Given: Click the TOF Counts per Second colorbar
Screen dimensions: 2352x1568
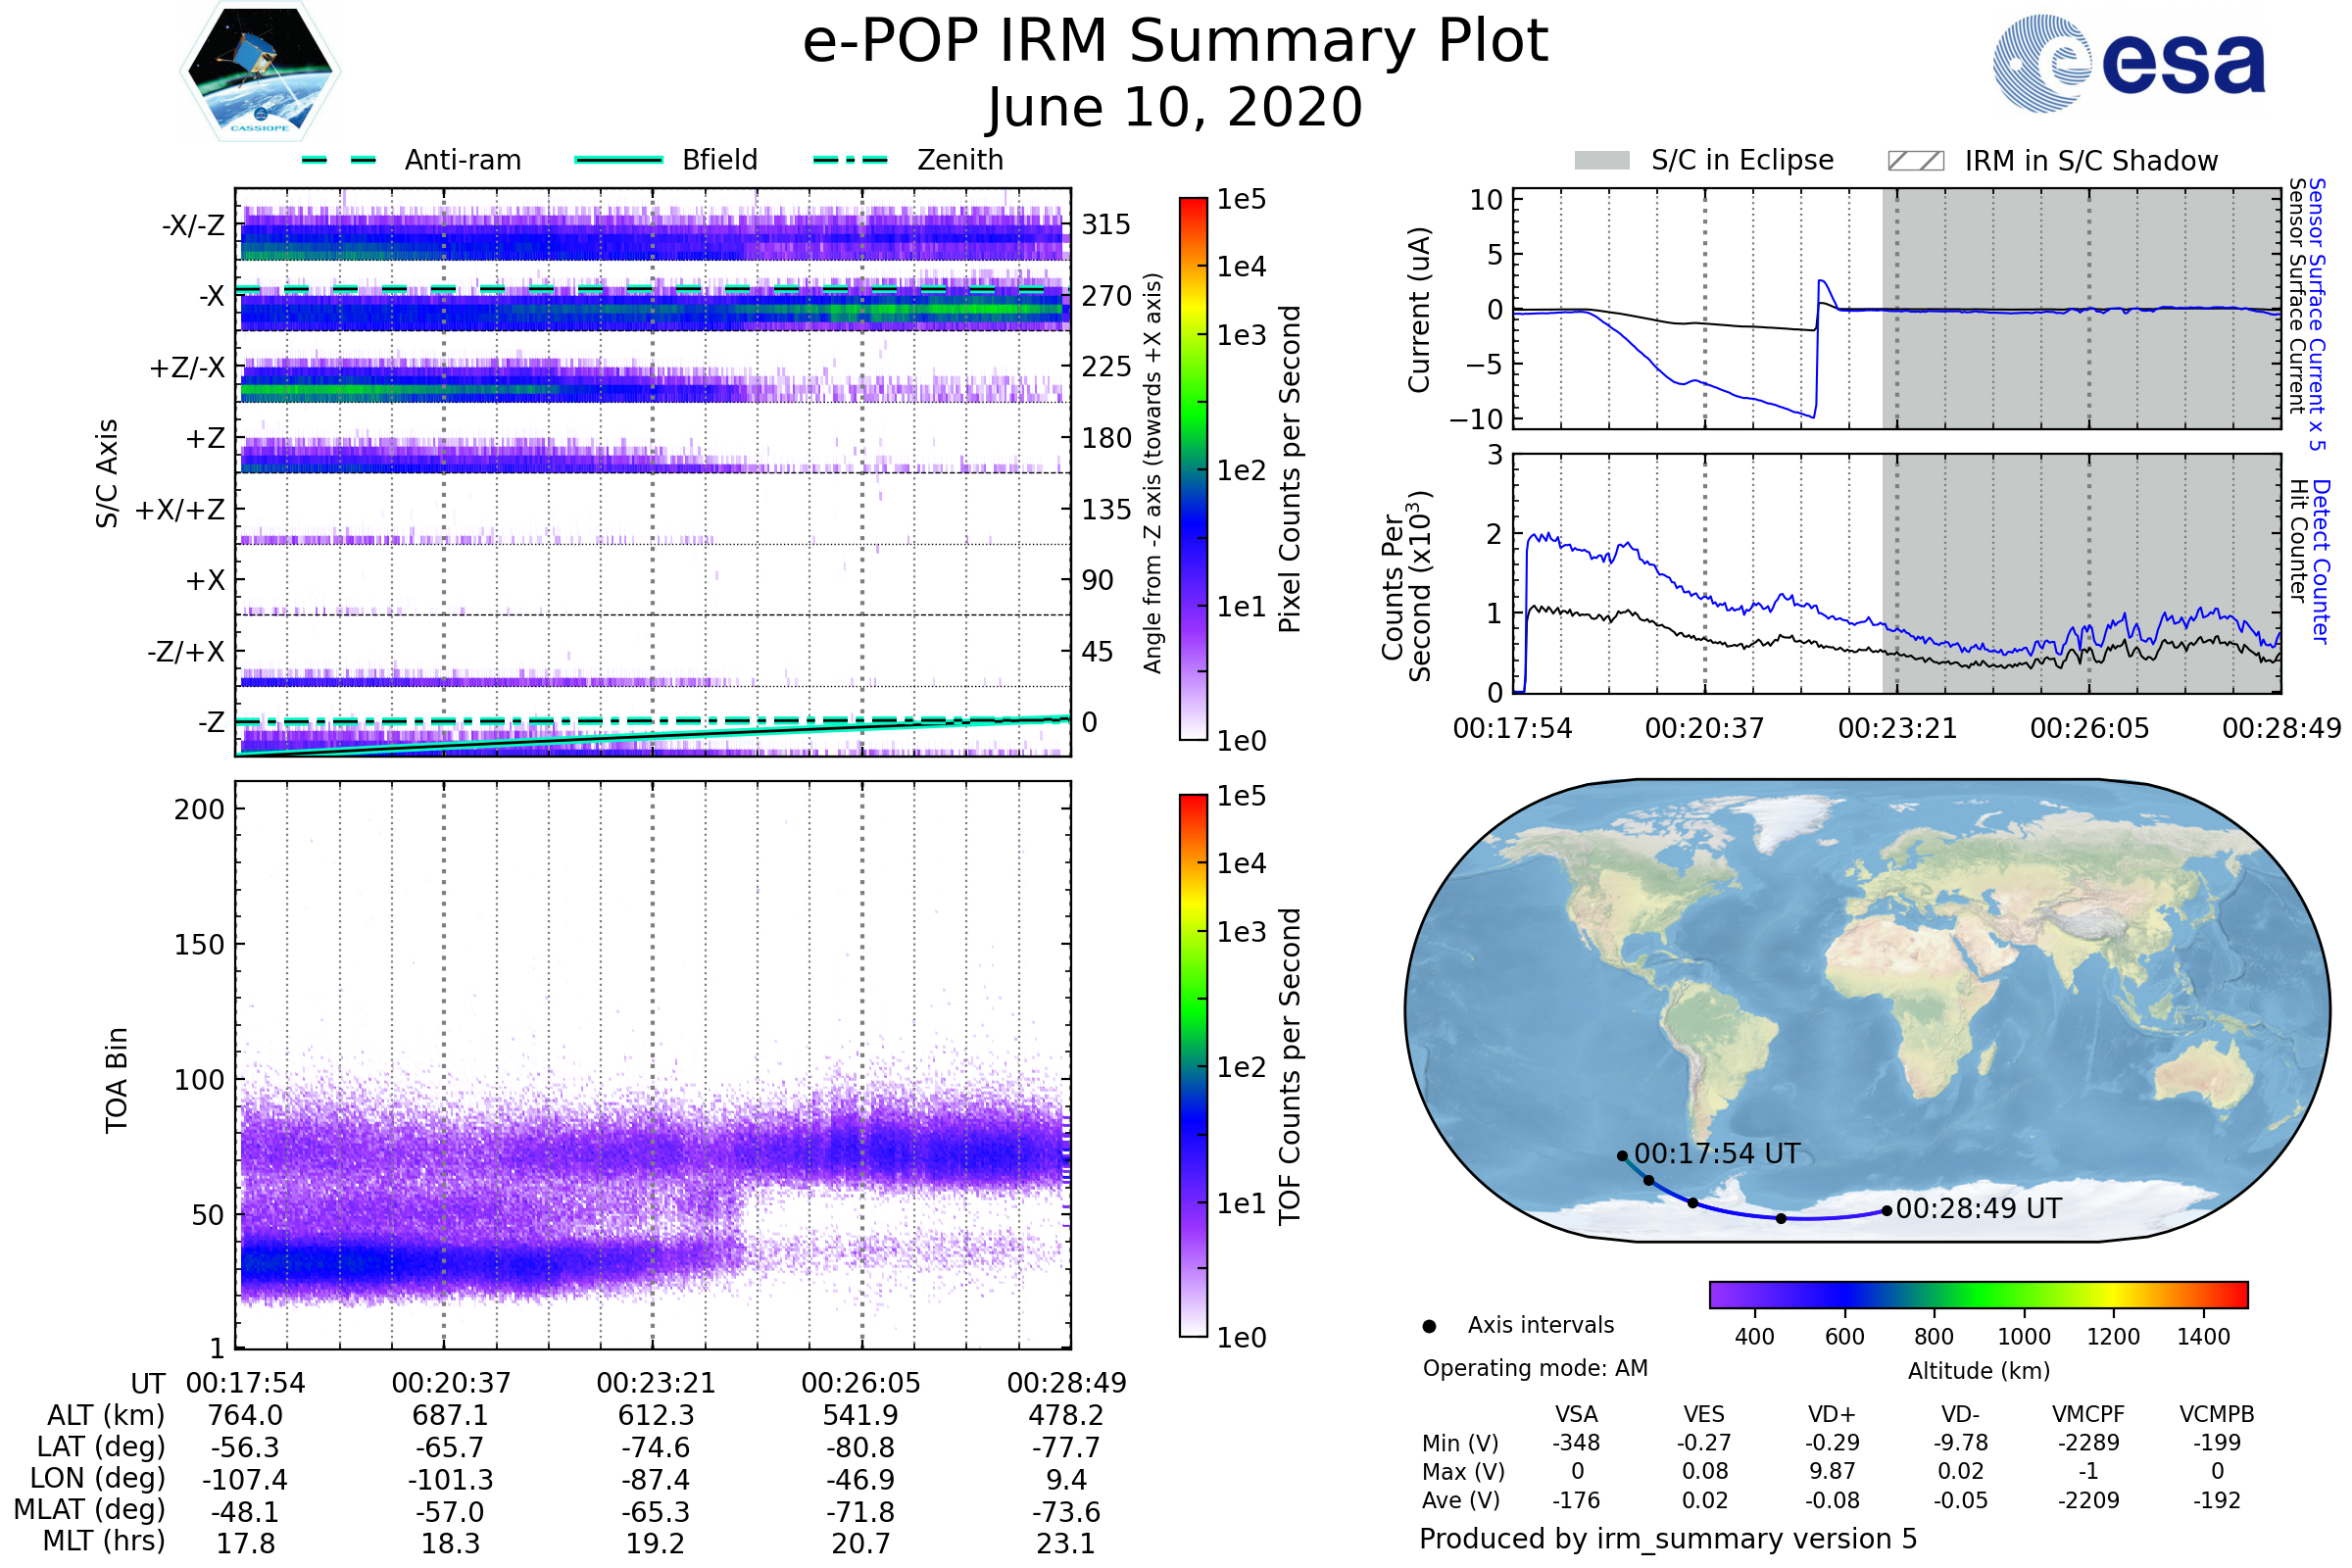Looking at the screenshot, I should point(1193,1065).
